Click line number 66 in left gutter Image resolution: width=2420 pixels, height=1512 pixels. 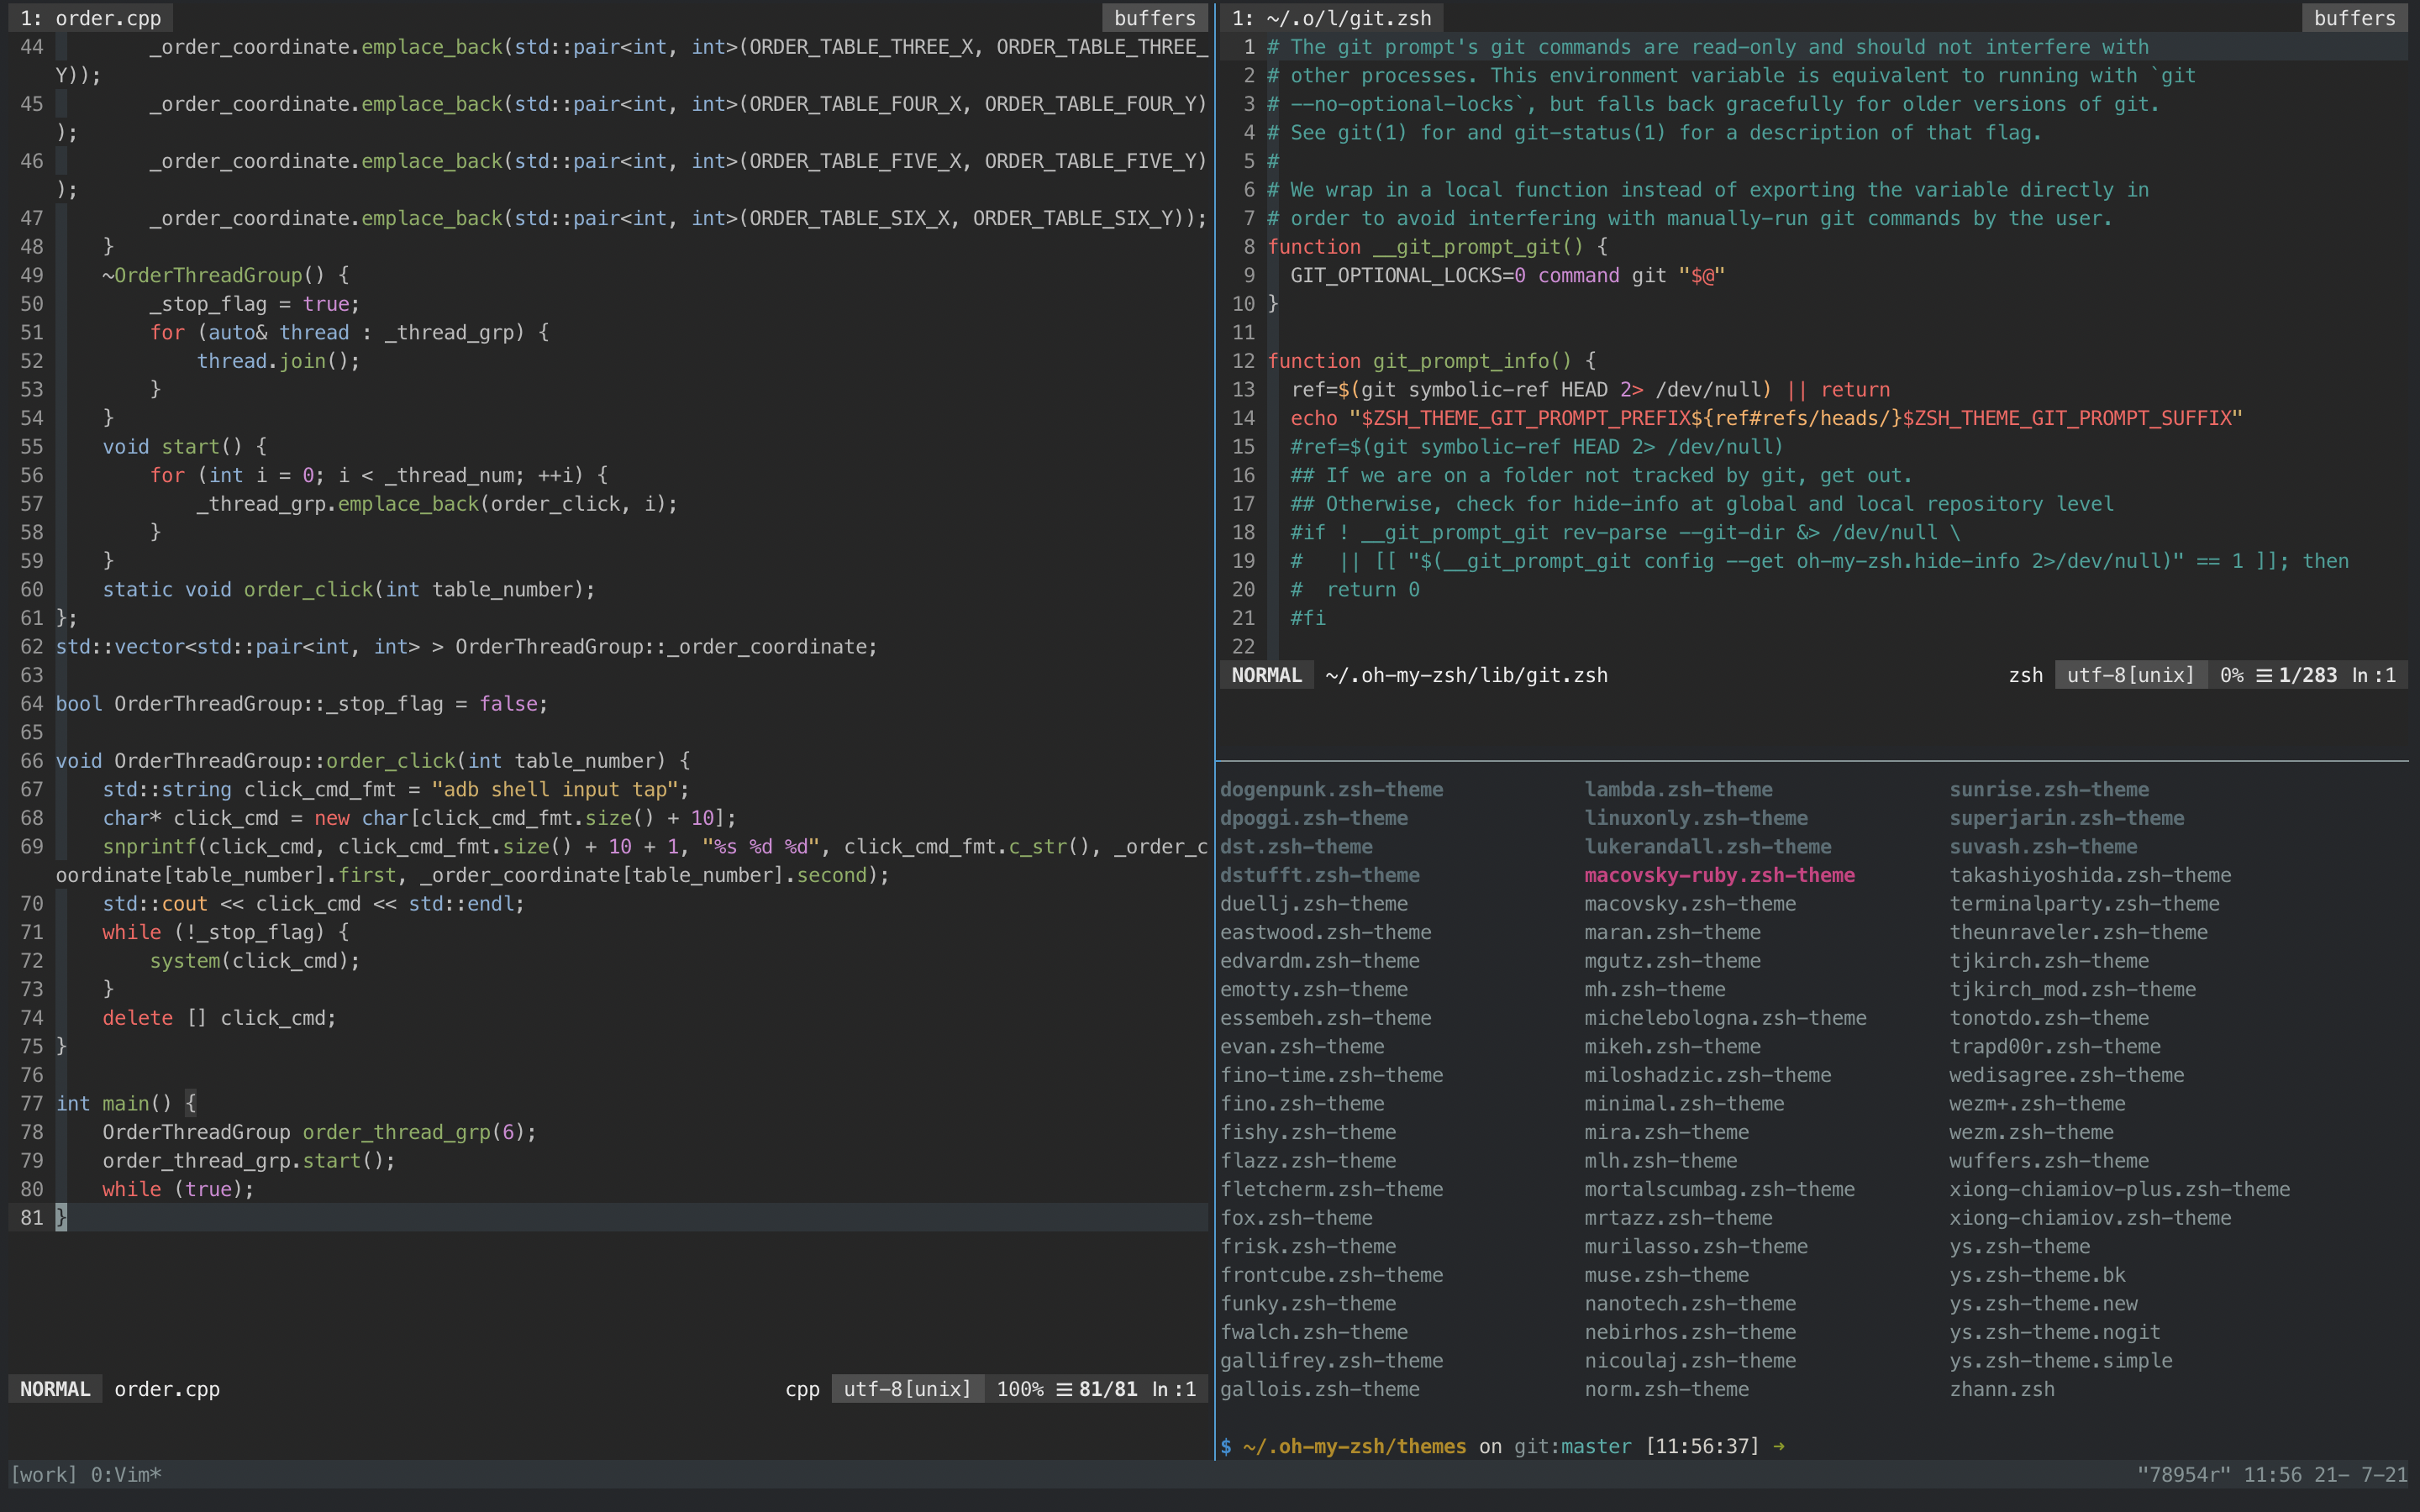pos(32,761)
